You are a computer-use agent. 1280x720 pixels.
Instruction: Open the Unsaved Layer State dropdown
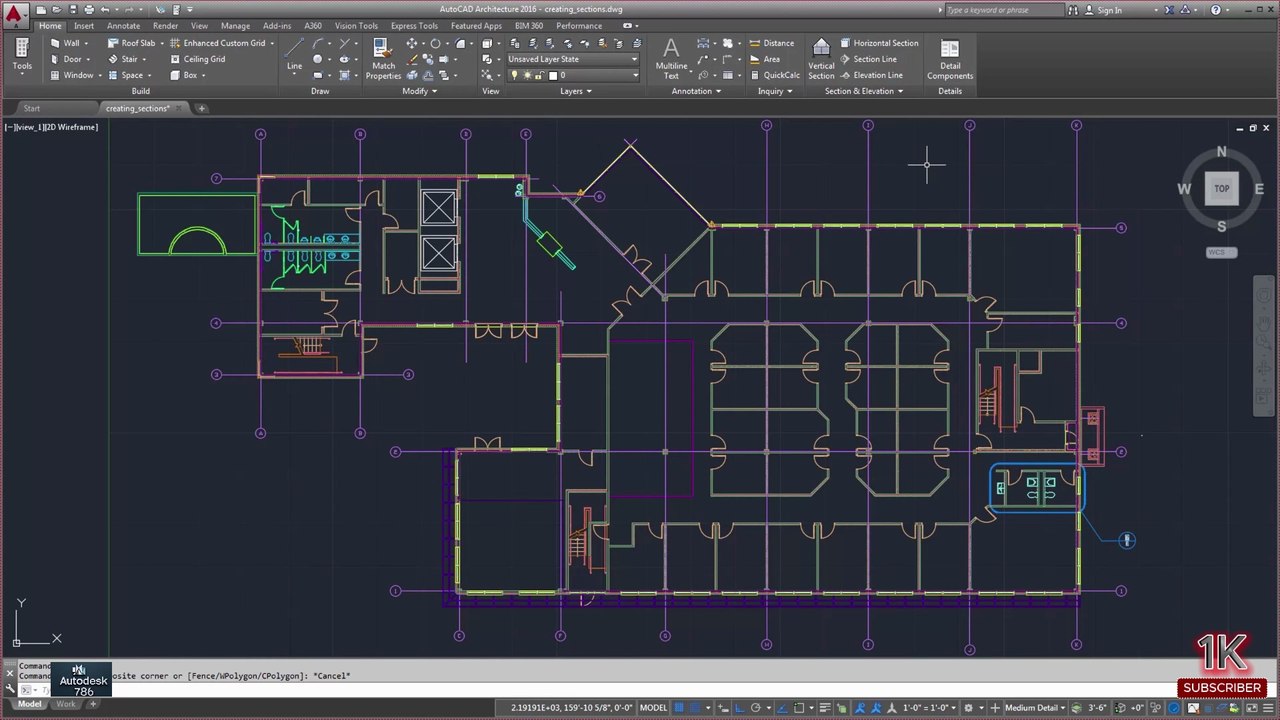[572, 59]
